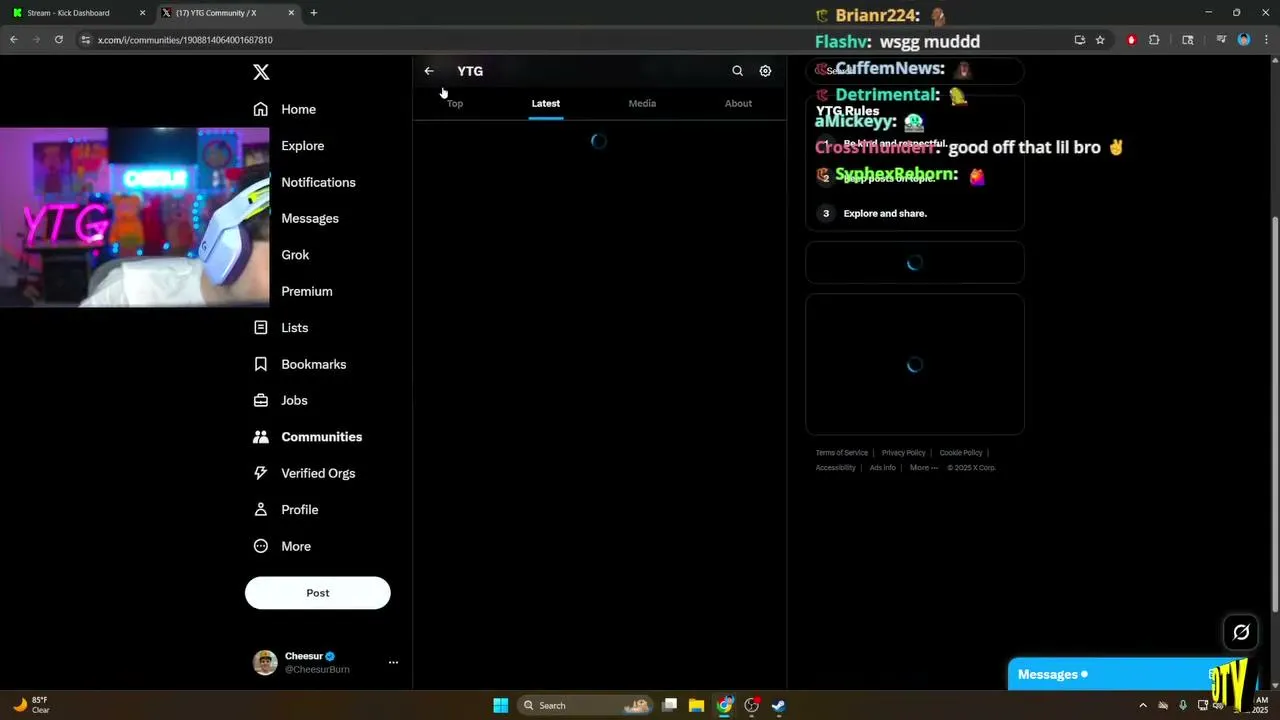Screen dimensions: 1280x720
Task: Click the Profile person icon
Action: [261, 510]
